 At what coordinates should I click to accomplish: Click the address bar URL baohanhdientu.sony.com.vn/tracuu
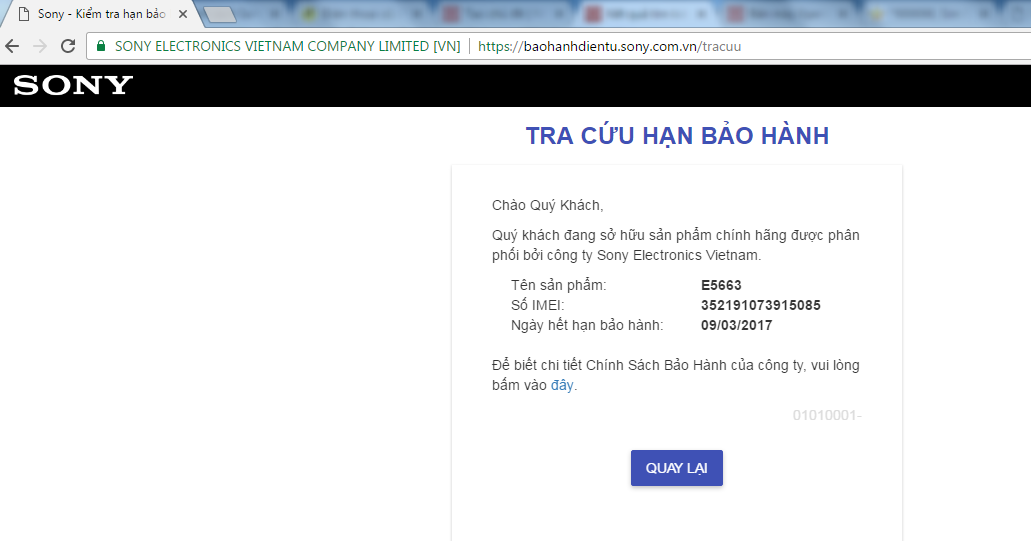[610, 47]
